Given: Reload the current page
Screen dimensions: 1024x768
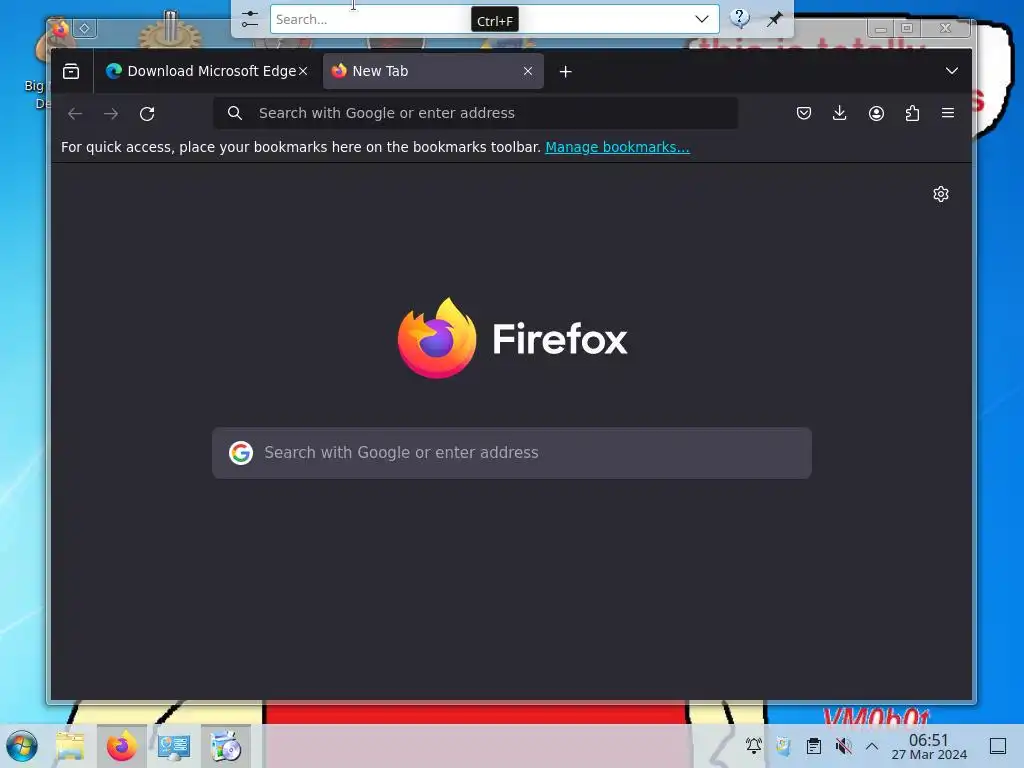Looking at the screenshot, I should click(147, 114).
